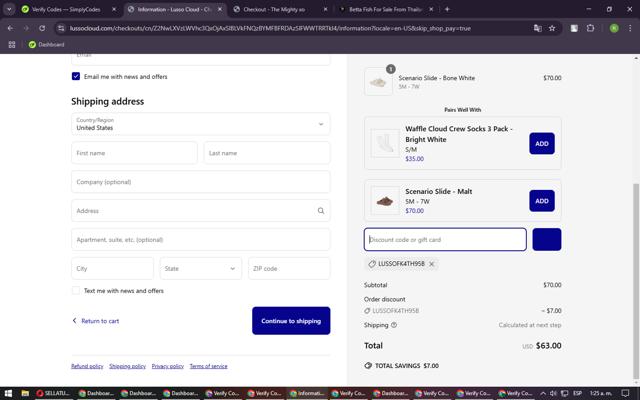The height and width of the screenshot is (400, 640).
Task: Click the ZIP code field
Action: tap(289, 269)
